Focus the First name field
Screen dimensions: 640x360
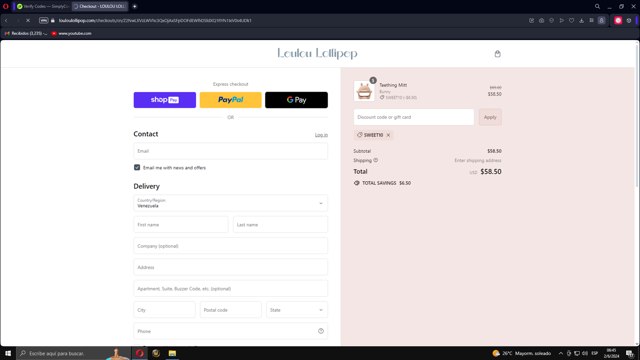pos(181,224)
